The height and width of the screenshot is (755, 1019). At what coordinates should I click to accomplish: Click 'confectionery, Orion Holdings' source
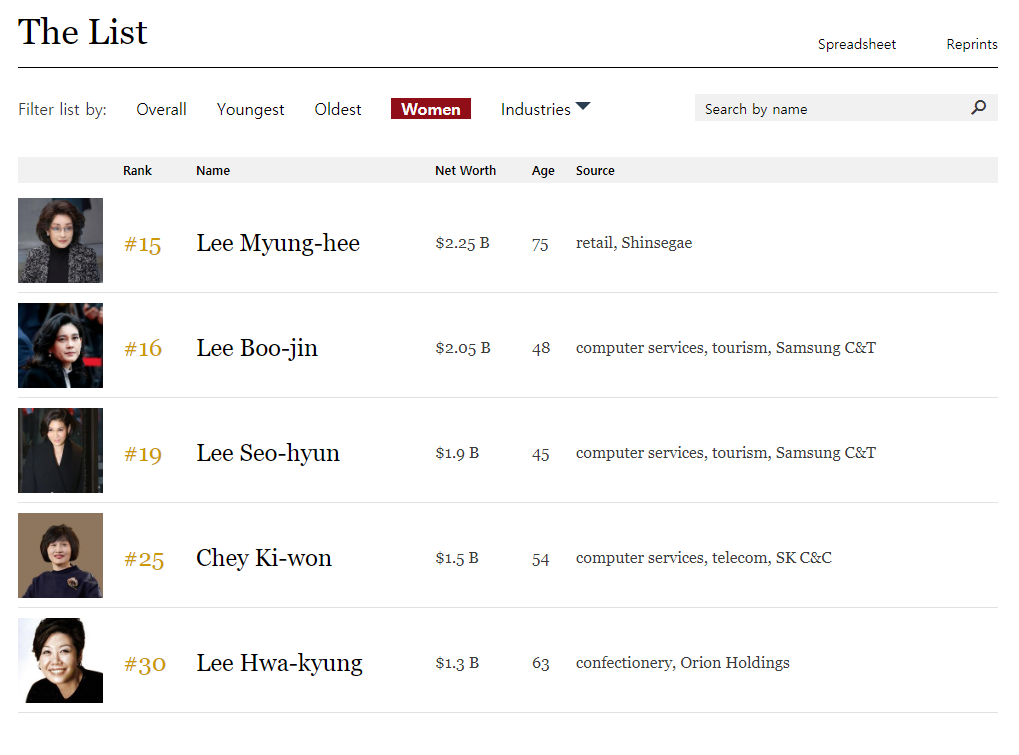tap(683, 663)
